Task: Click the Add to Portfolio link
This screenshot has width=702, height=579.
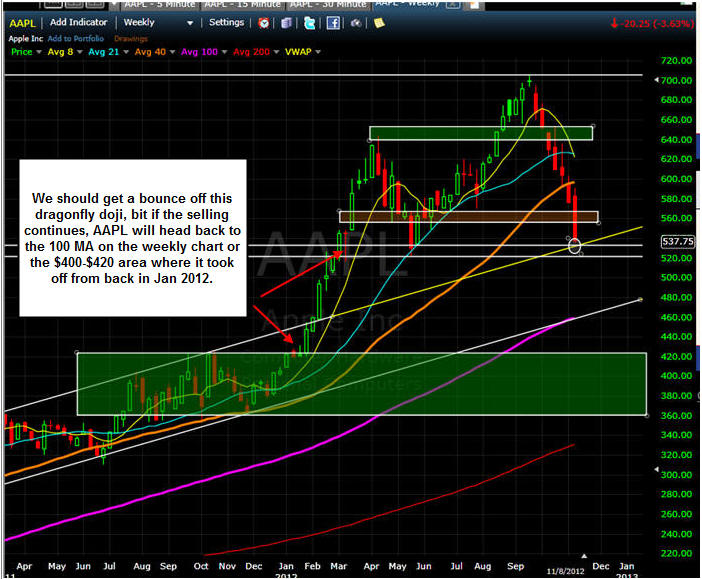Action: coord(76,39)
